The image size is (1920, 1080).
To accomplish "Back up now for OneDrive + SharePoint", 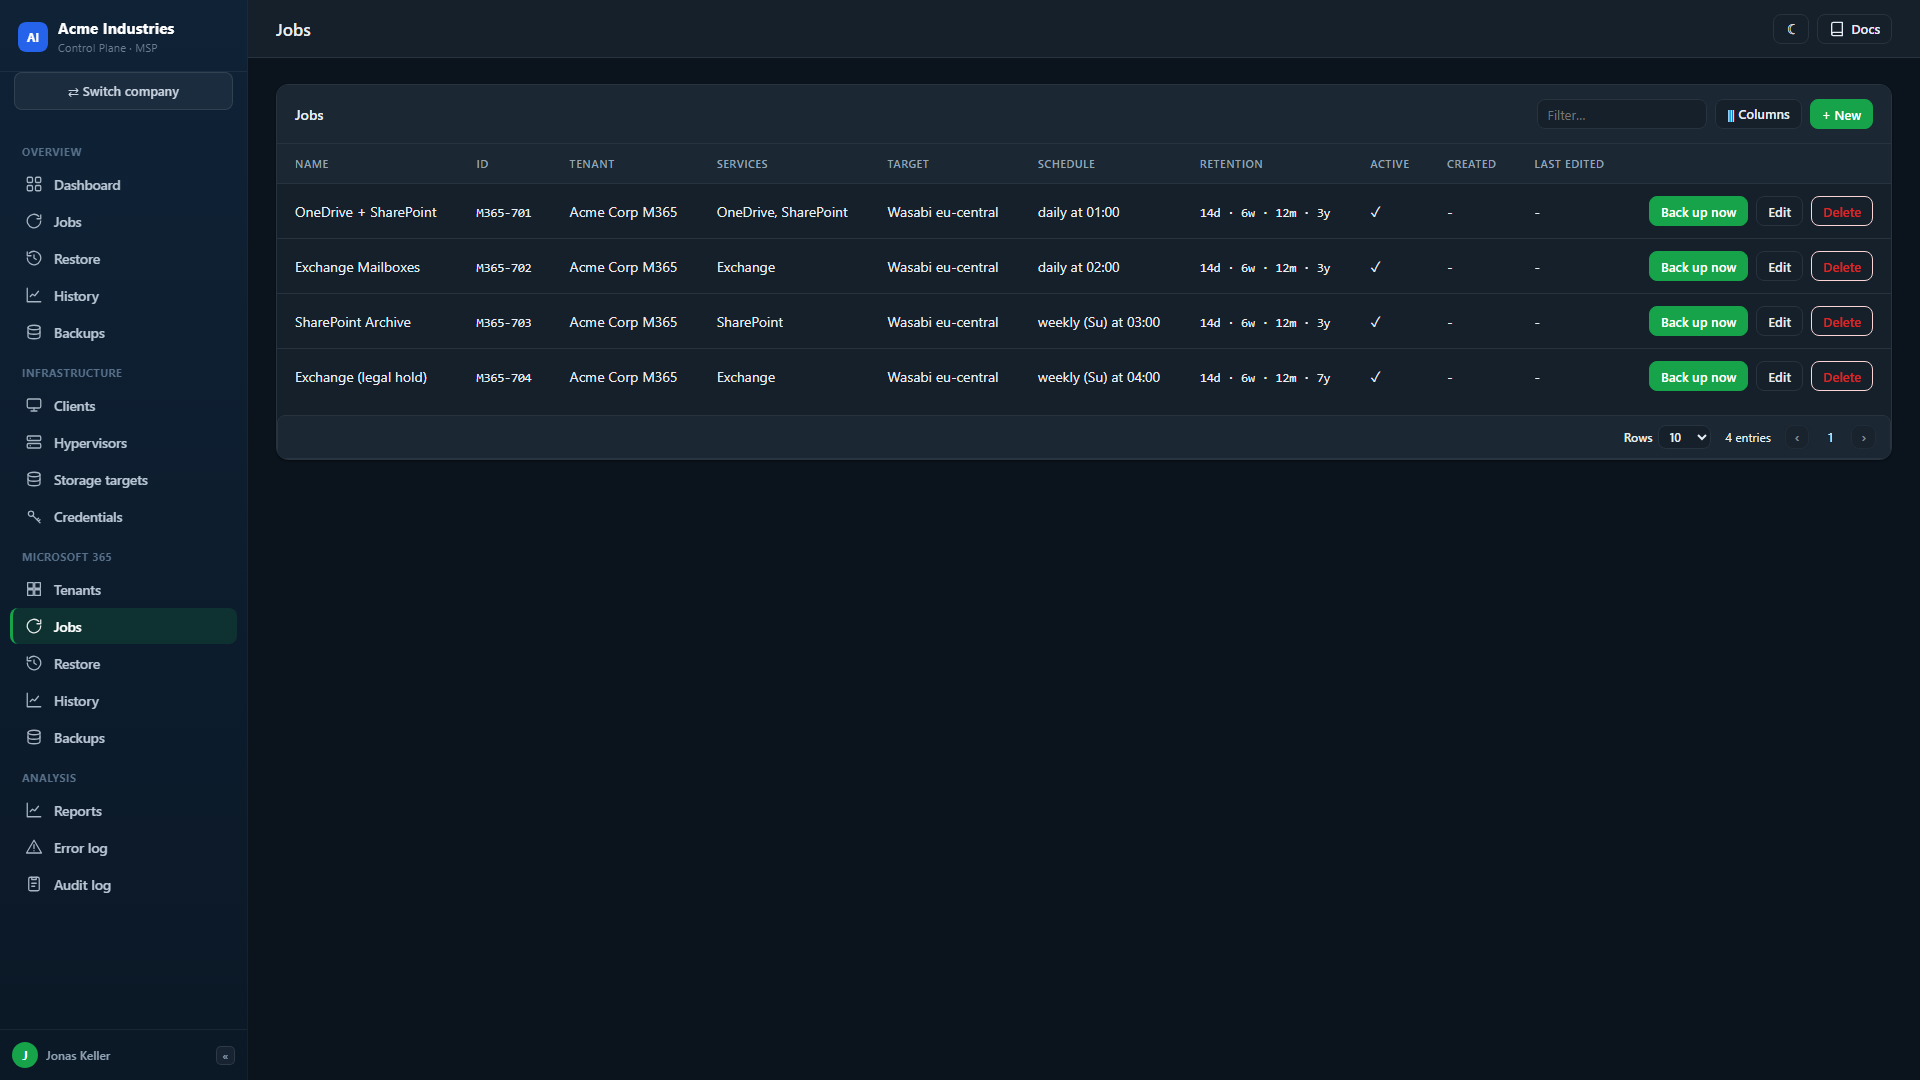I will [1698, 212].
